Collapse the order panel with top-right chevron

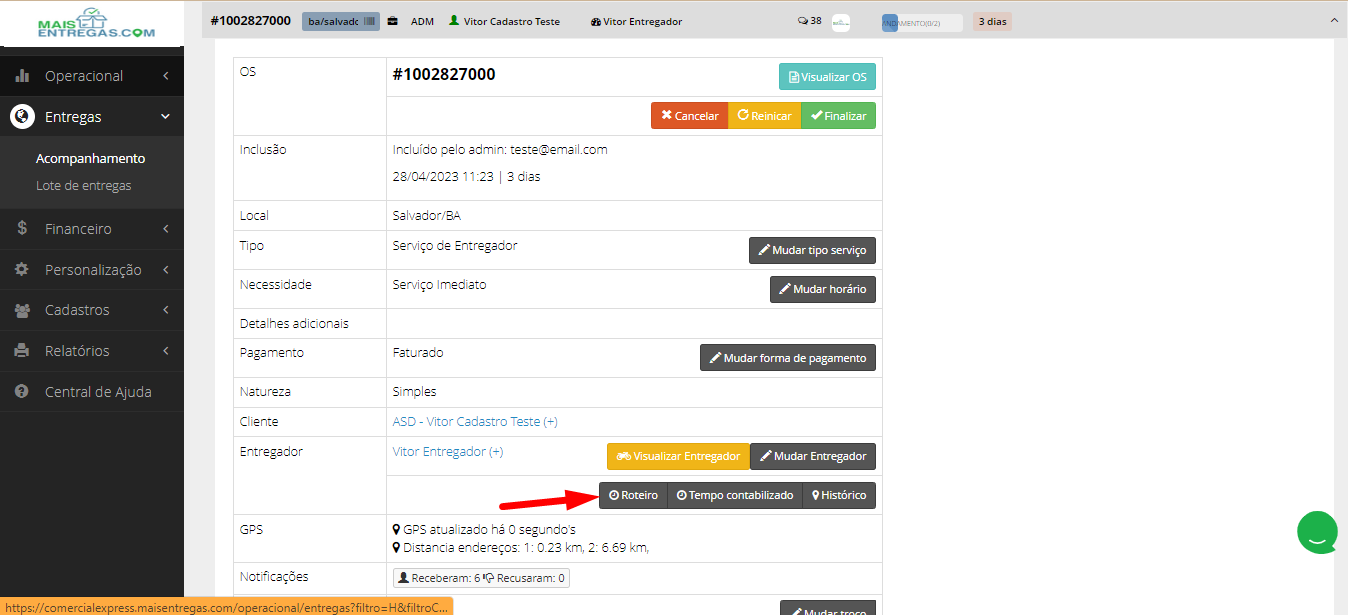click(x=1333, y=21)
